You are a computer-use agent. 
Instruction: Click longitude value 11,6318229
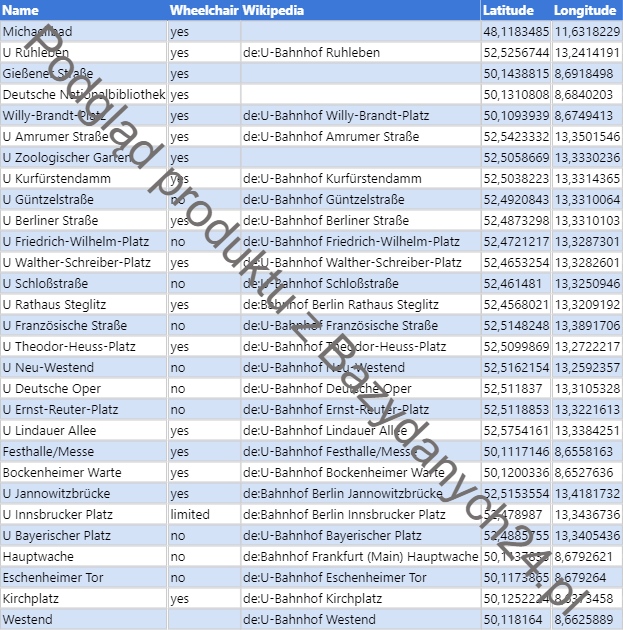(x=587, y=31)
